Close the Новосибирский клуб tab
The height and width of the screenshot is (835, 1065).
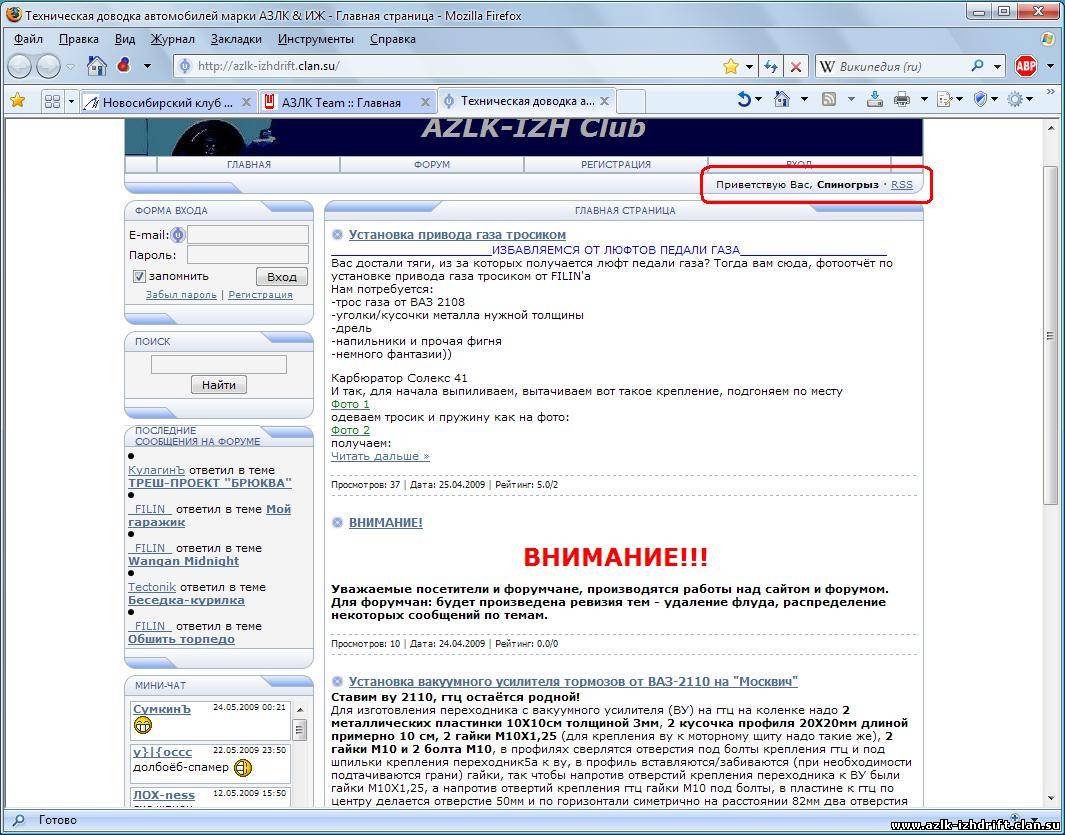247,102
